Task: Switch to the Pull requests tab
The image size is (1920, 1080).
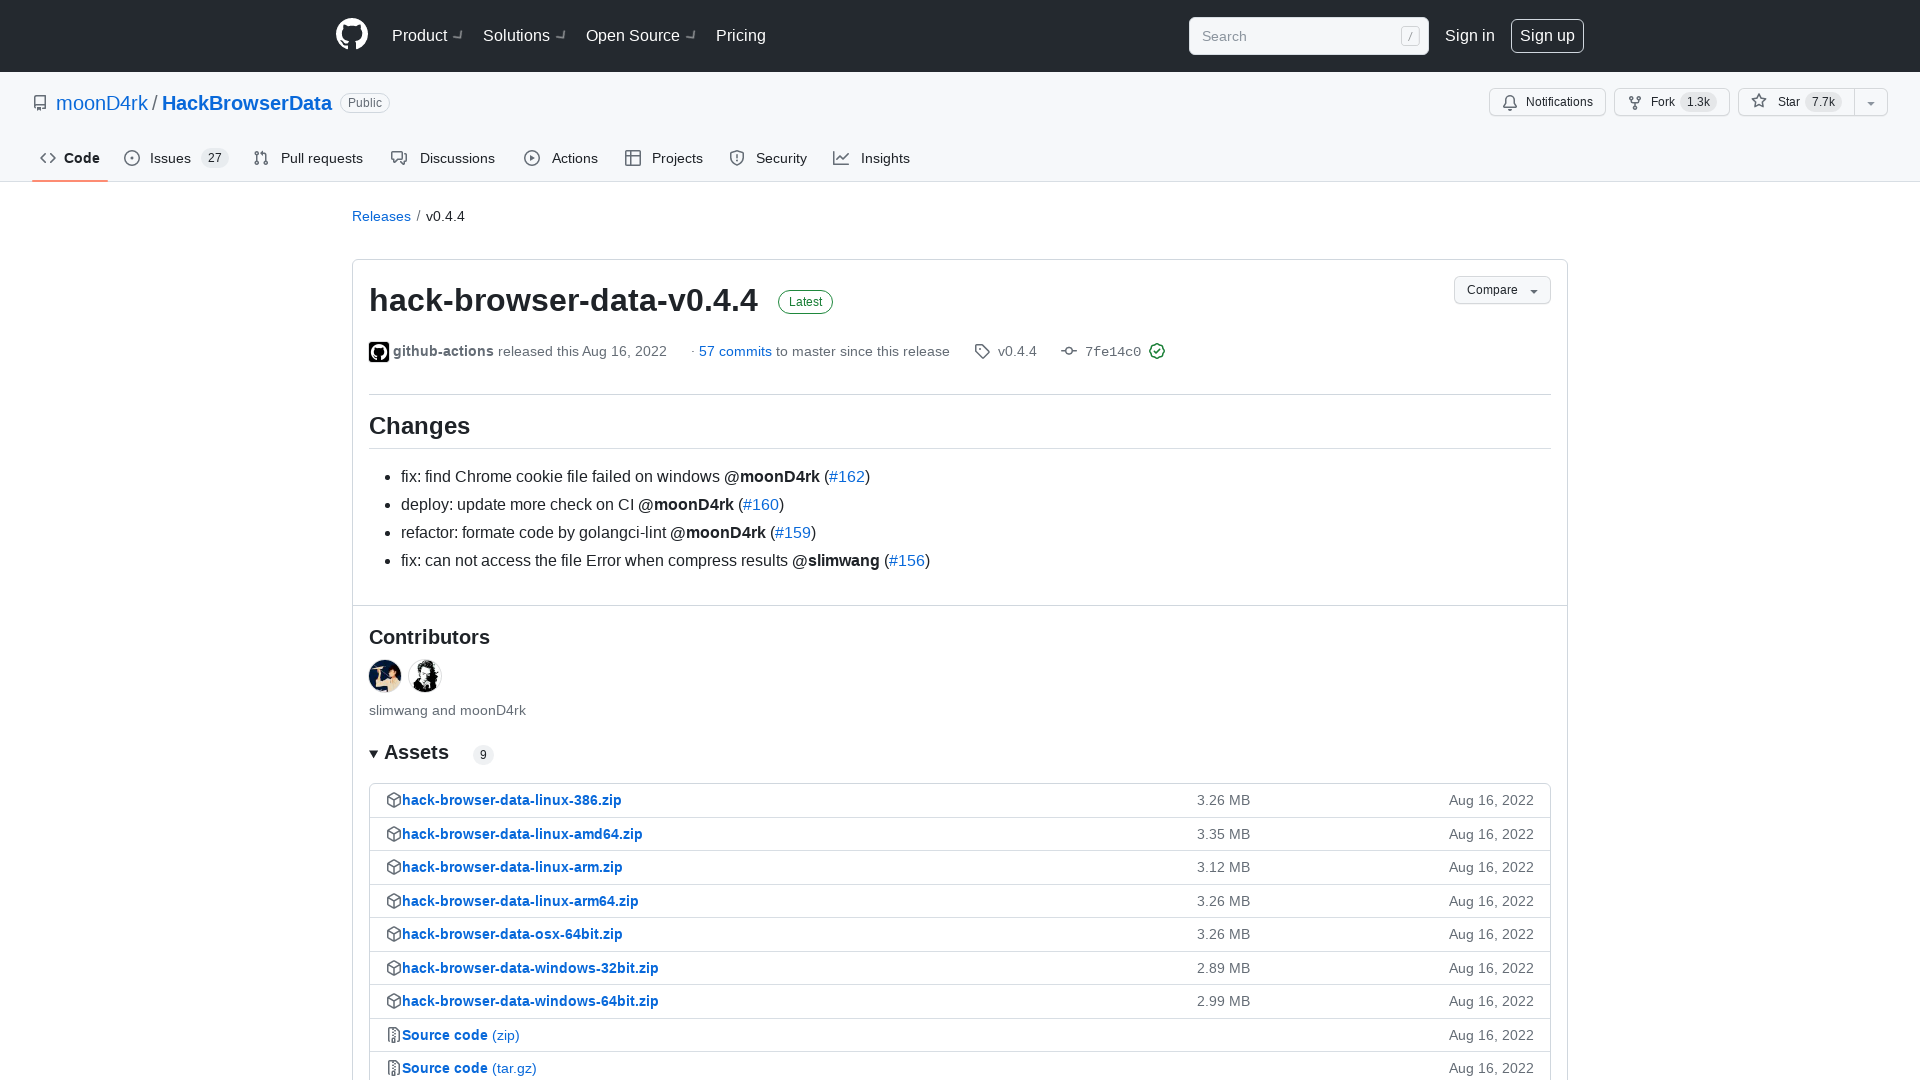Action: click(x=308, y=158)
